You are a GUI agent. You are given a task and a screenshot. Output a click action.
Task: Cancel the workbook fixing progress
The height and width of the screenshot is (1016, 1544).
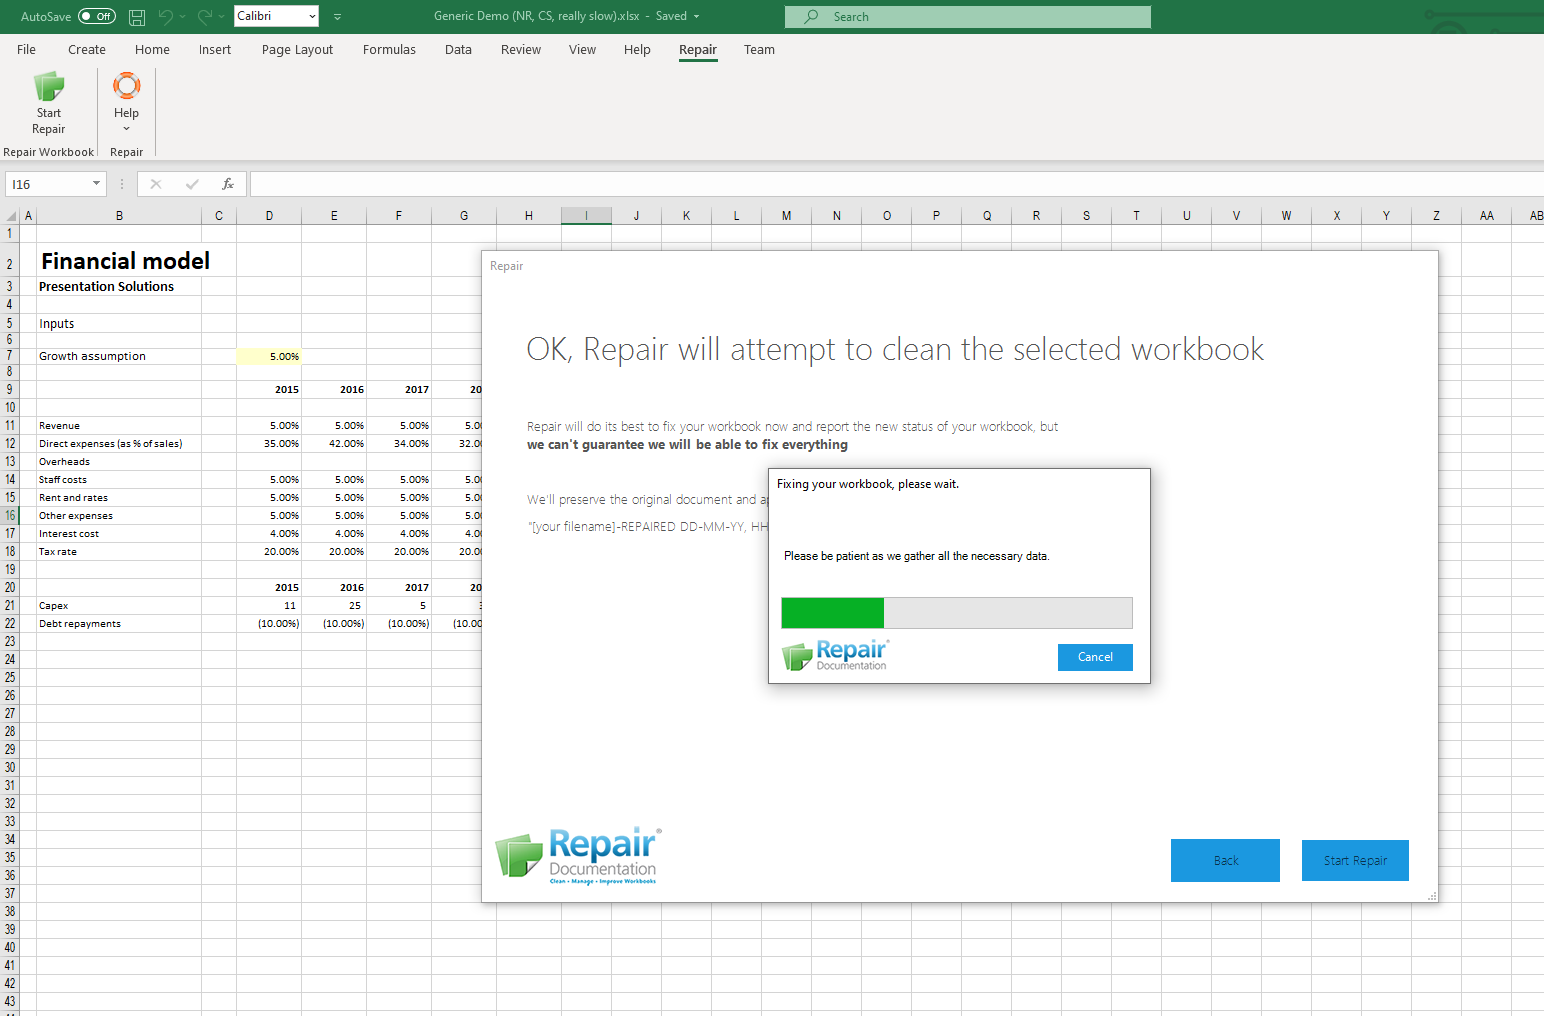coord(1095,657)
